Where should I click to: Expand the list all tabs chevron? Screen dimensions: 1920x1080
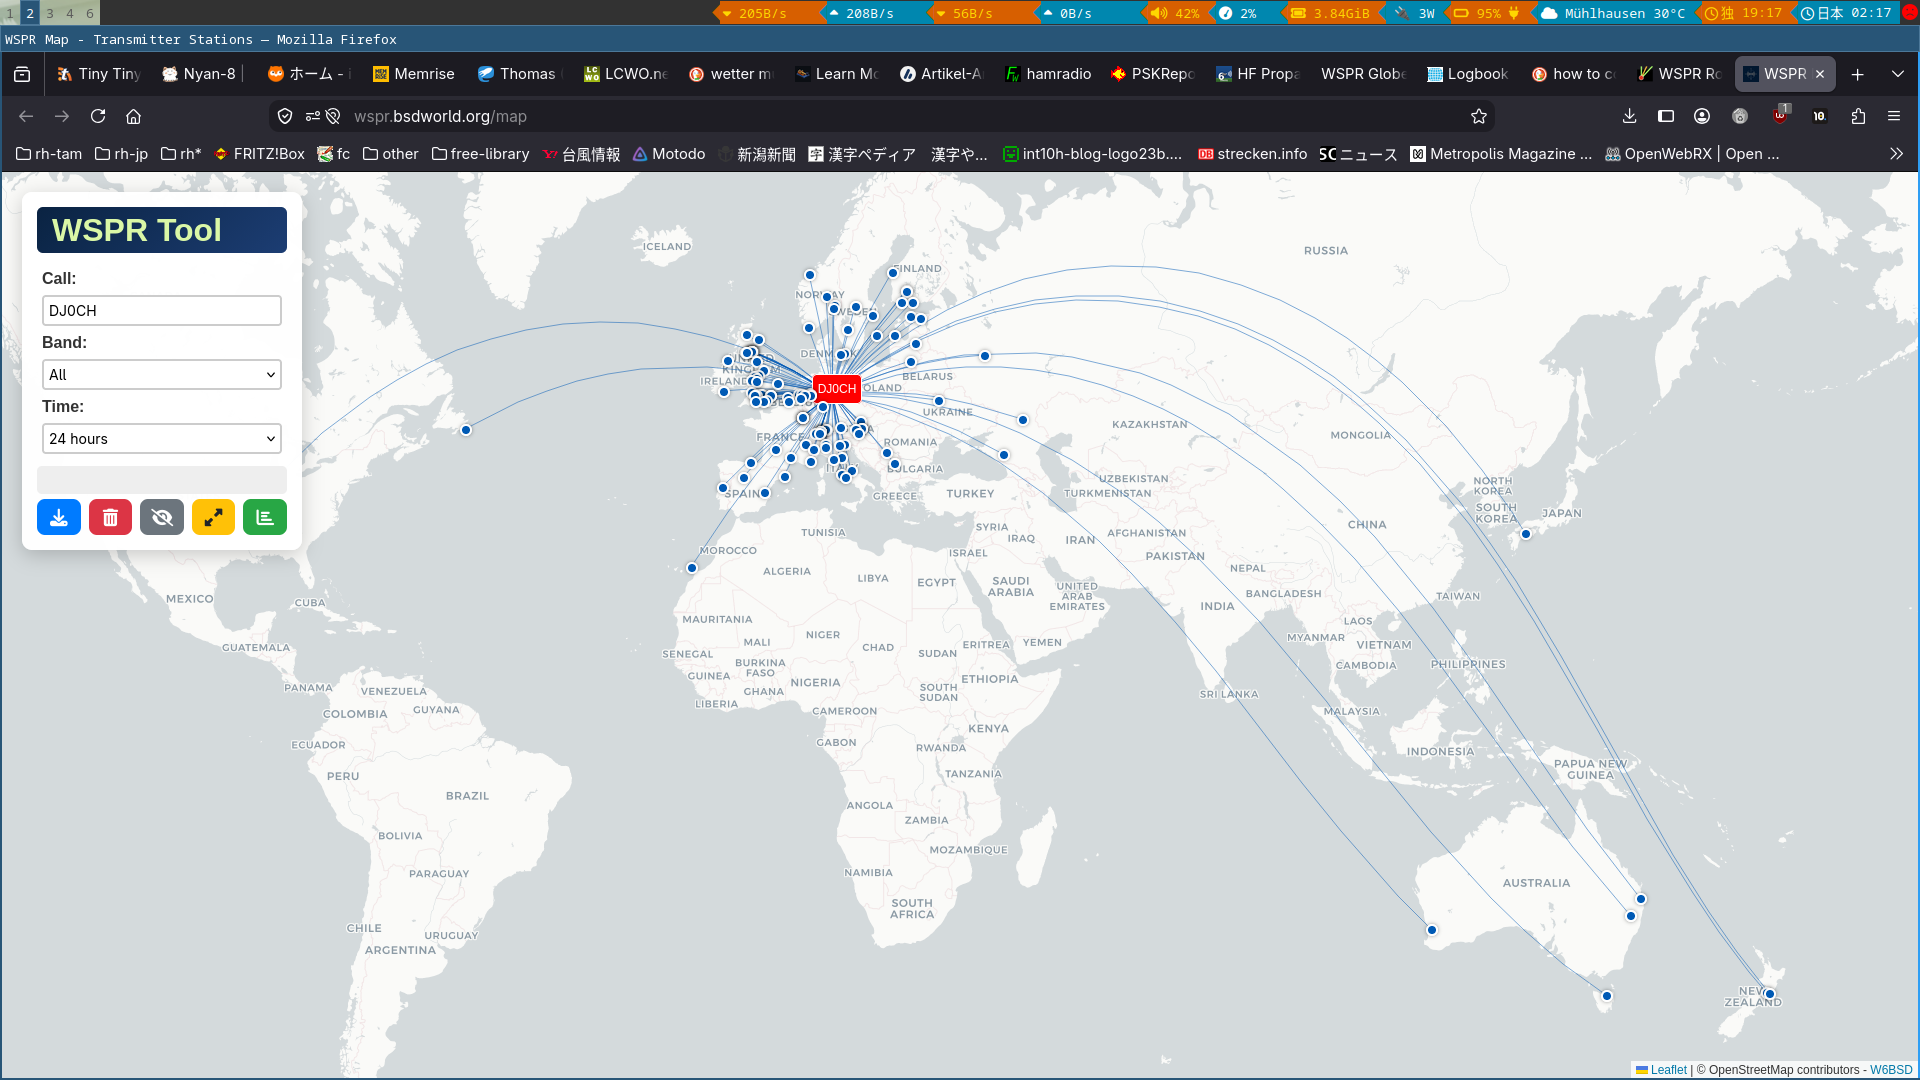point(1898,74)
